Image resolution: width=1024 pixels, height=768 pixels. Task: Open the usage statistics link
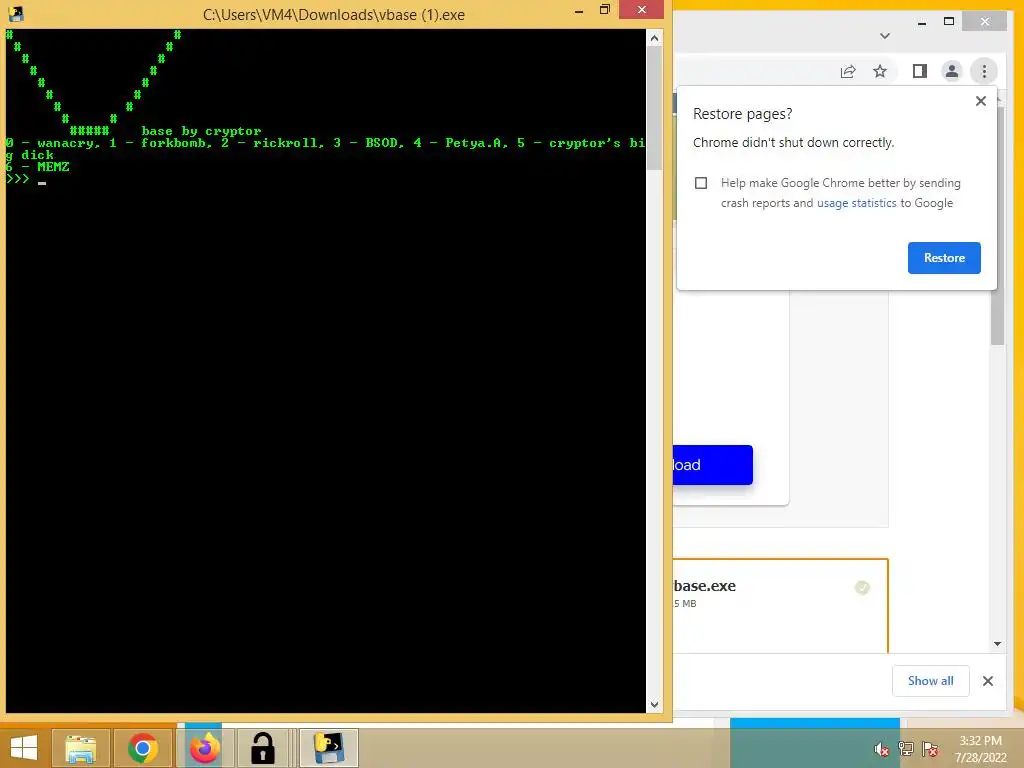pos(856,203)
